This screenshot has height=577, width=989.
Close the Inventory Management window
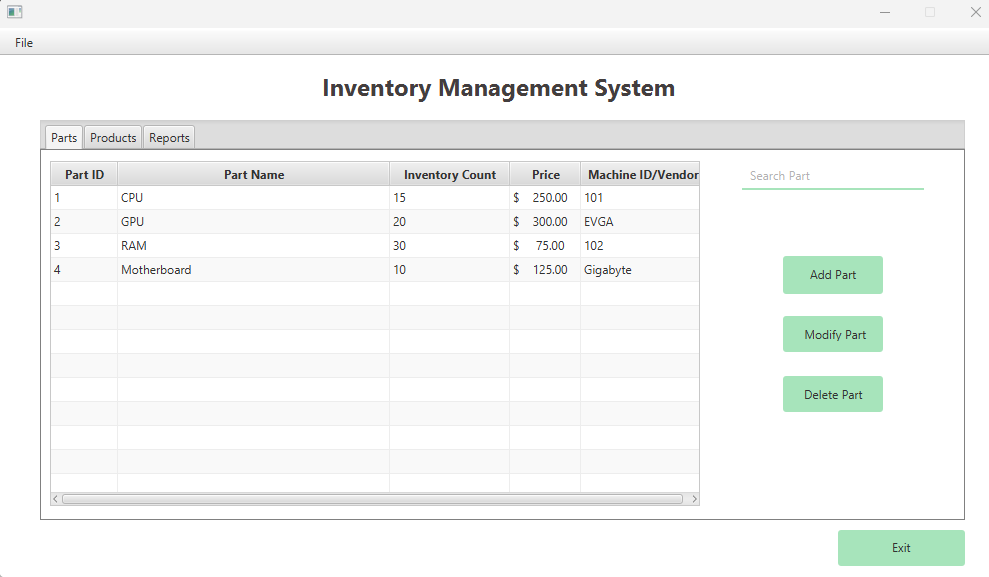click(975, 13)
